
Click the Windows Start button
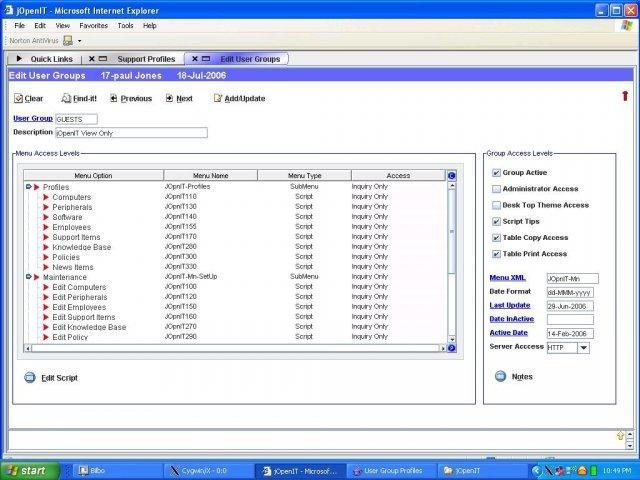30,471
